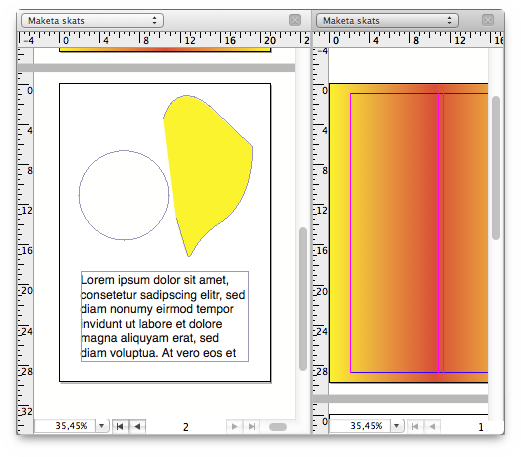The width and height of the screenshot is (521, 457).
Task: Click the left pane 35,45% zoom field
Action: coord(65,426)
